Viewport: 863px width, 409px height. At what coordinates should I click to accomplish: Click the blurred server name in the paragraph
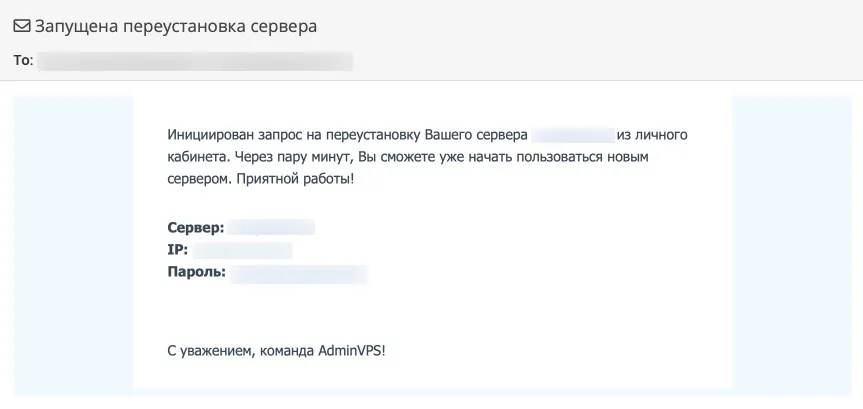pos(572,134)
